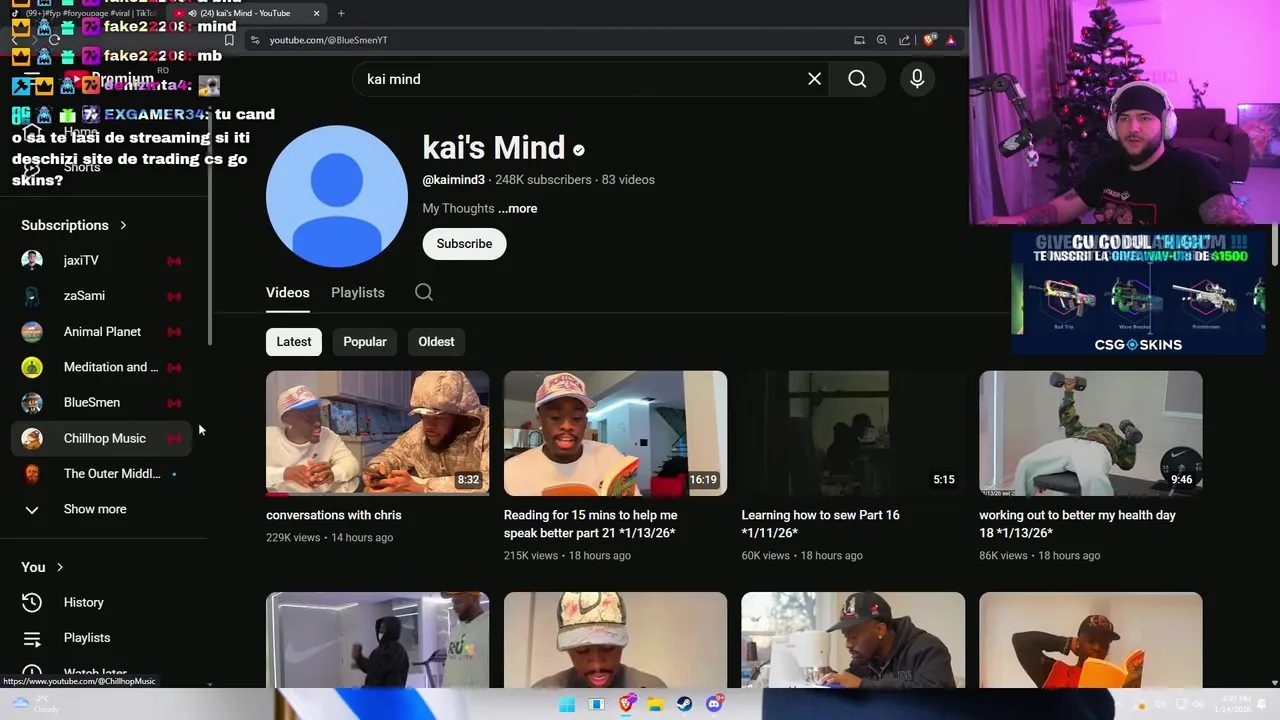Image resolution: width=1280 pixels, height=720 pixels.
Task: Select the Latest filter chip
Action: pyautogui.click(x=294, y=342)
